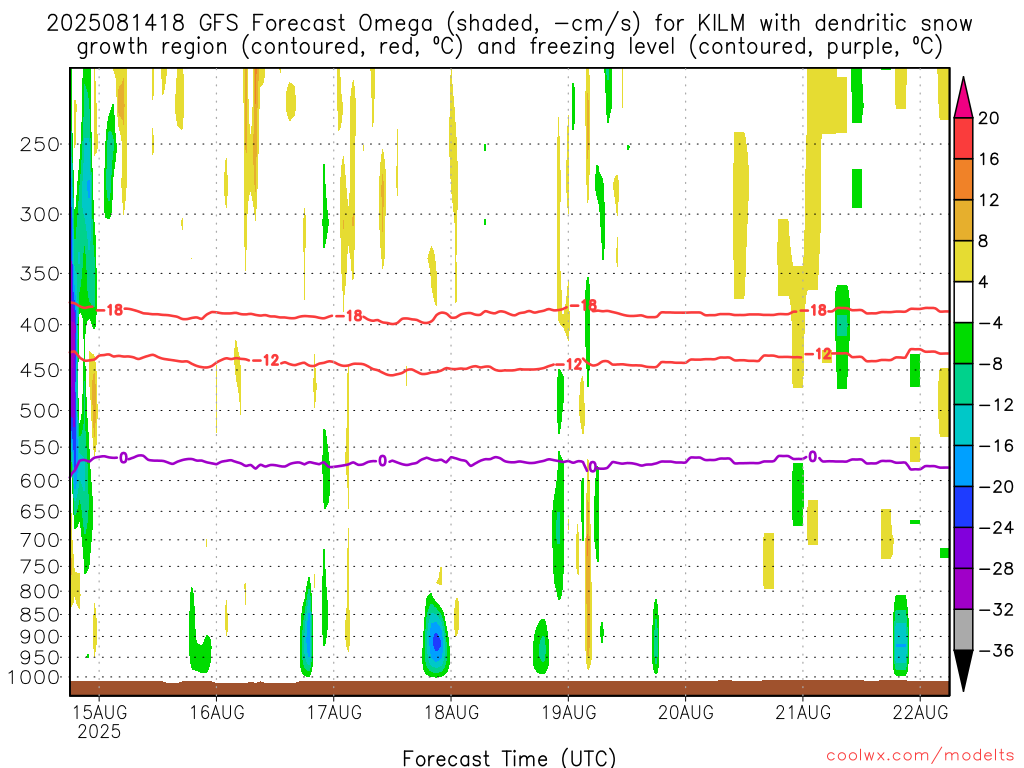Click the purple 0 label near 21AUG
Screen dimensions: 1024x768
(812, 457)
